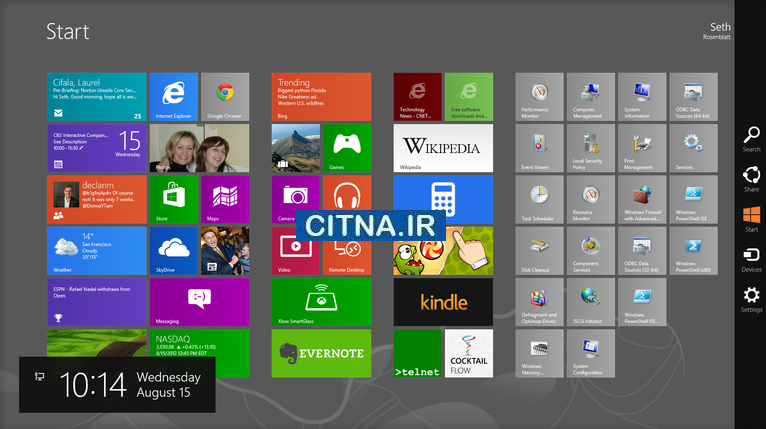The image size is (766, 429).
Task: Open the Messaging tile
Action: [198, 302]
